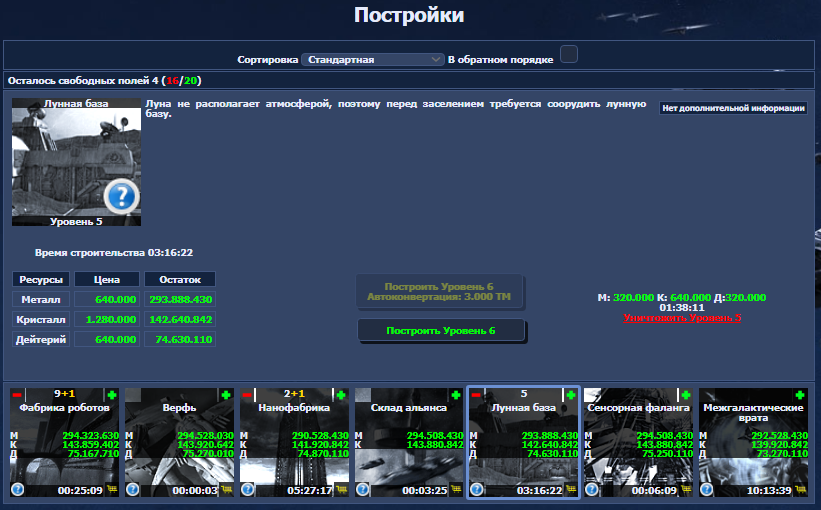821x510 pixels.
Task: Click green plus on Фабрика роботов card
Action: (112, 395)
